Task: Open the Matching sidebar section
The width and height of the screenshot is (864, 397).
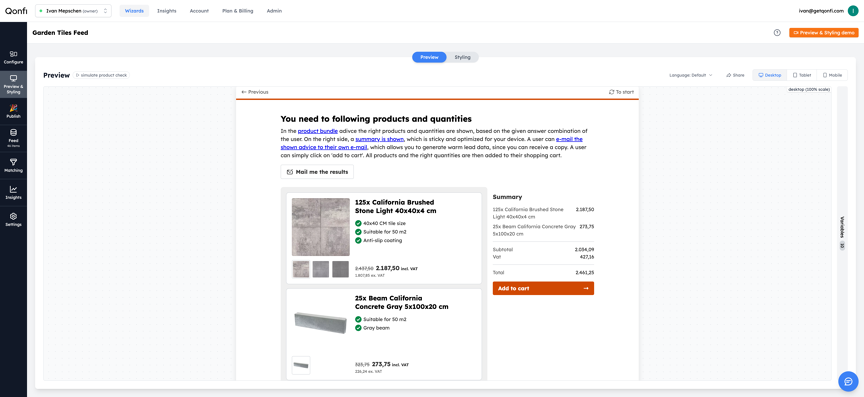Action: tap(13, 165)
